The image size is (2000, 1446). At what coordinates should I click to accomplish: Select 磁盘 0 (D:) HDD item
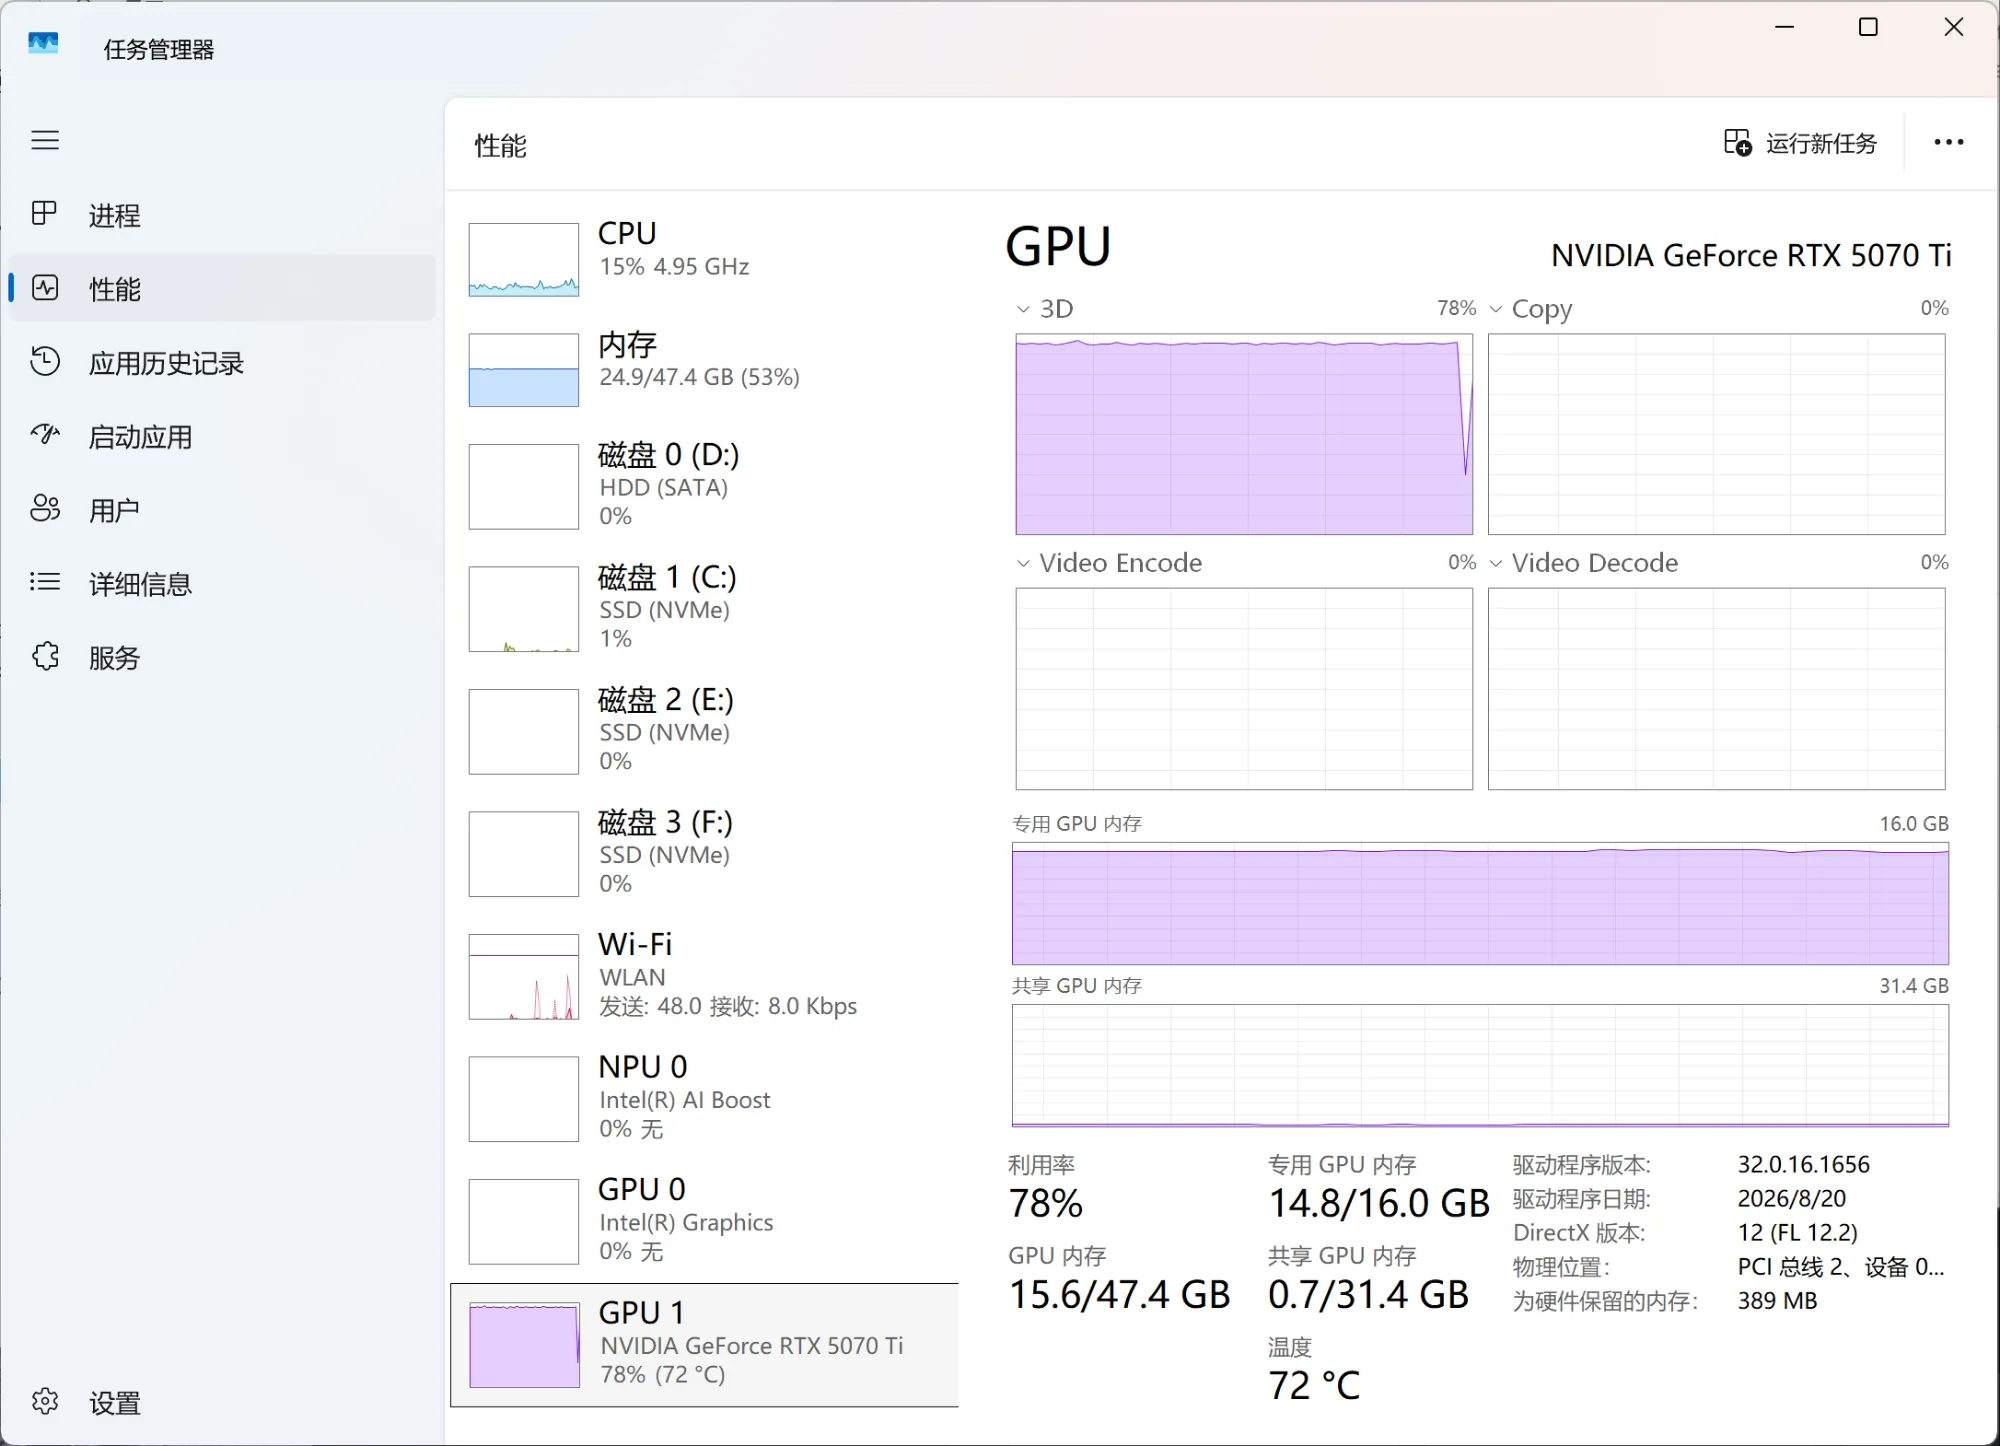(704, 485)
